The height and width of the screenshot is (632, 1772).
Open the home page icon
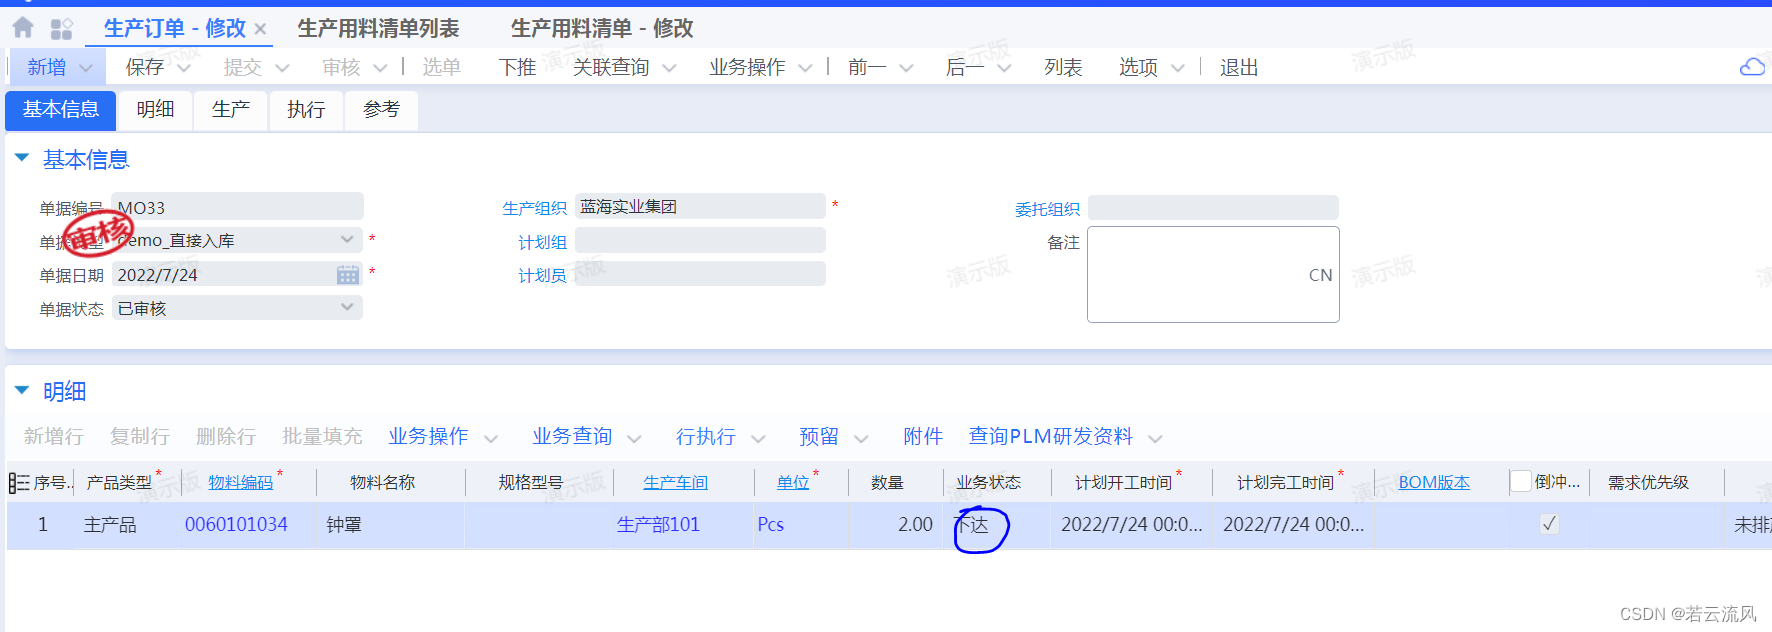point(23,28)
